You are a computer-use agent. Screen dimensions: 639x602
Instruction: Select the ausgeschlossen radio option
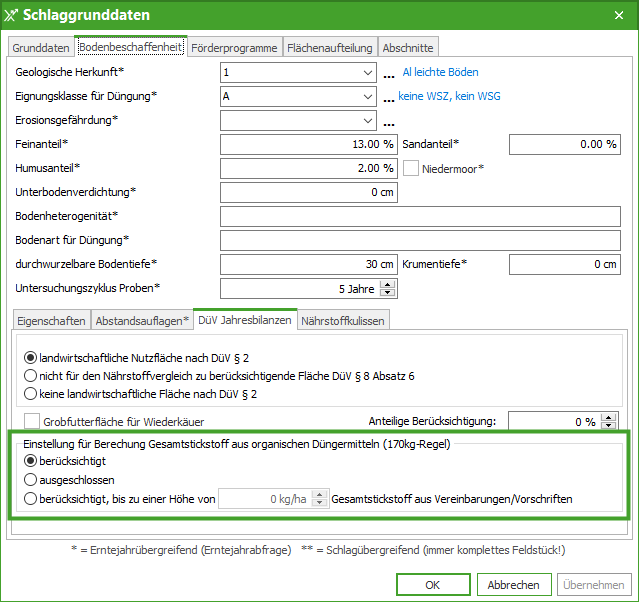(x=31, y=480)
